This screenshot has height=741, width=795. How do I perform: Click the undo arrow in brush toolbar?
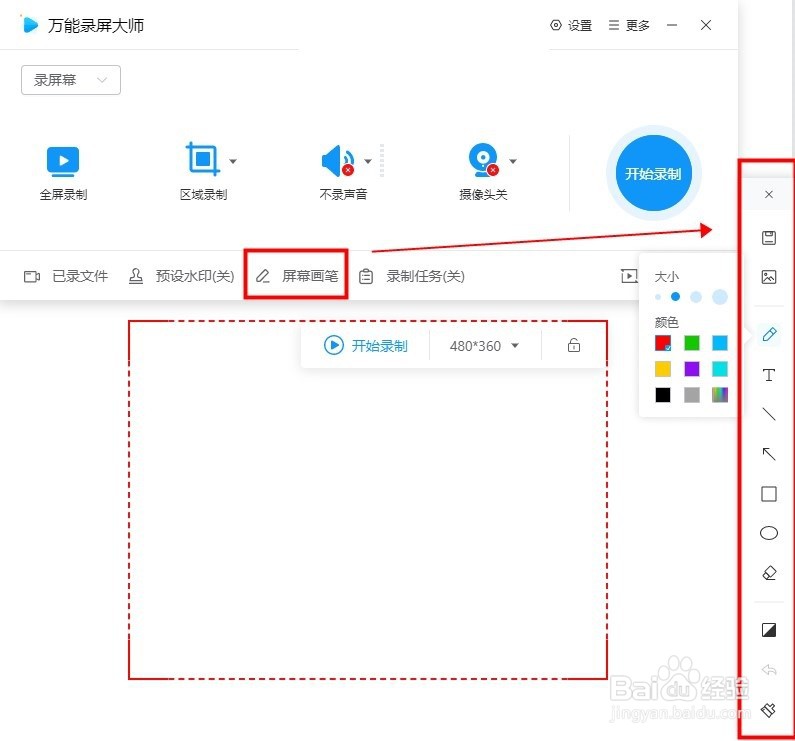[x=769, y=670]
